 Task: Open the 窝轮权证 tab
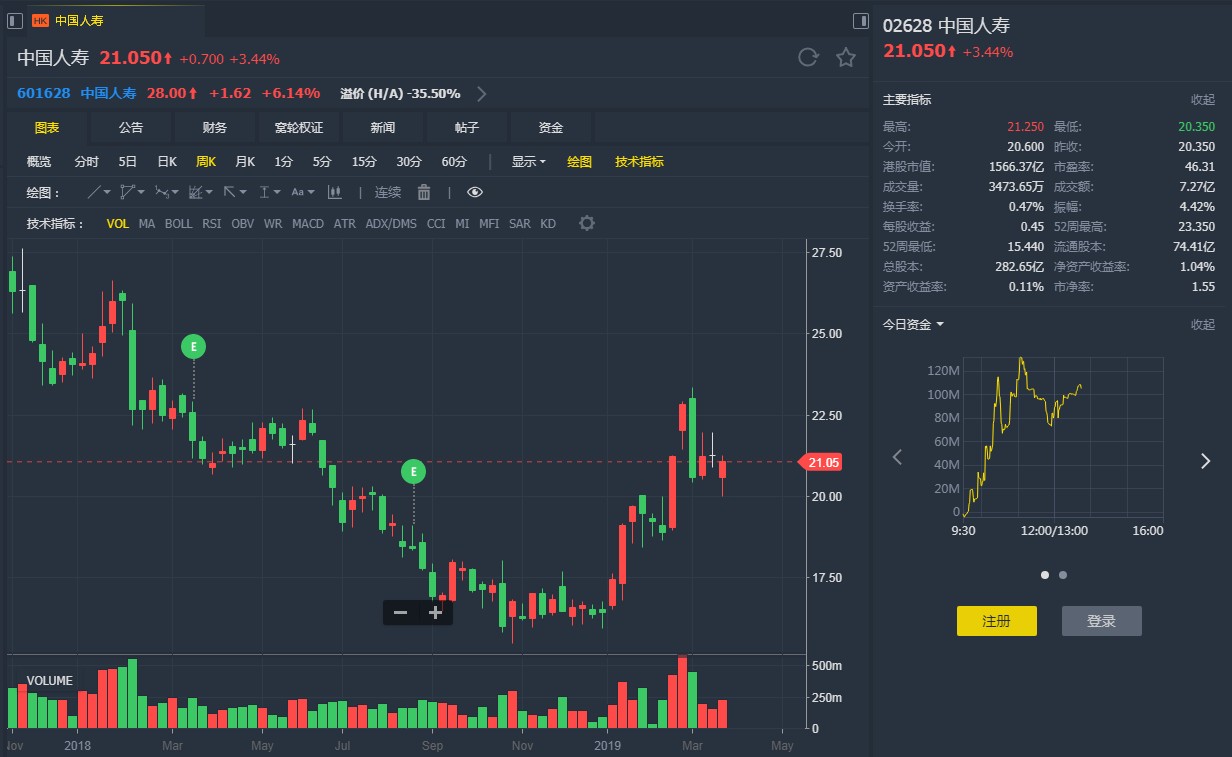[299, 128]
